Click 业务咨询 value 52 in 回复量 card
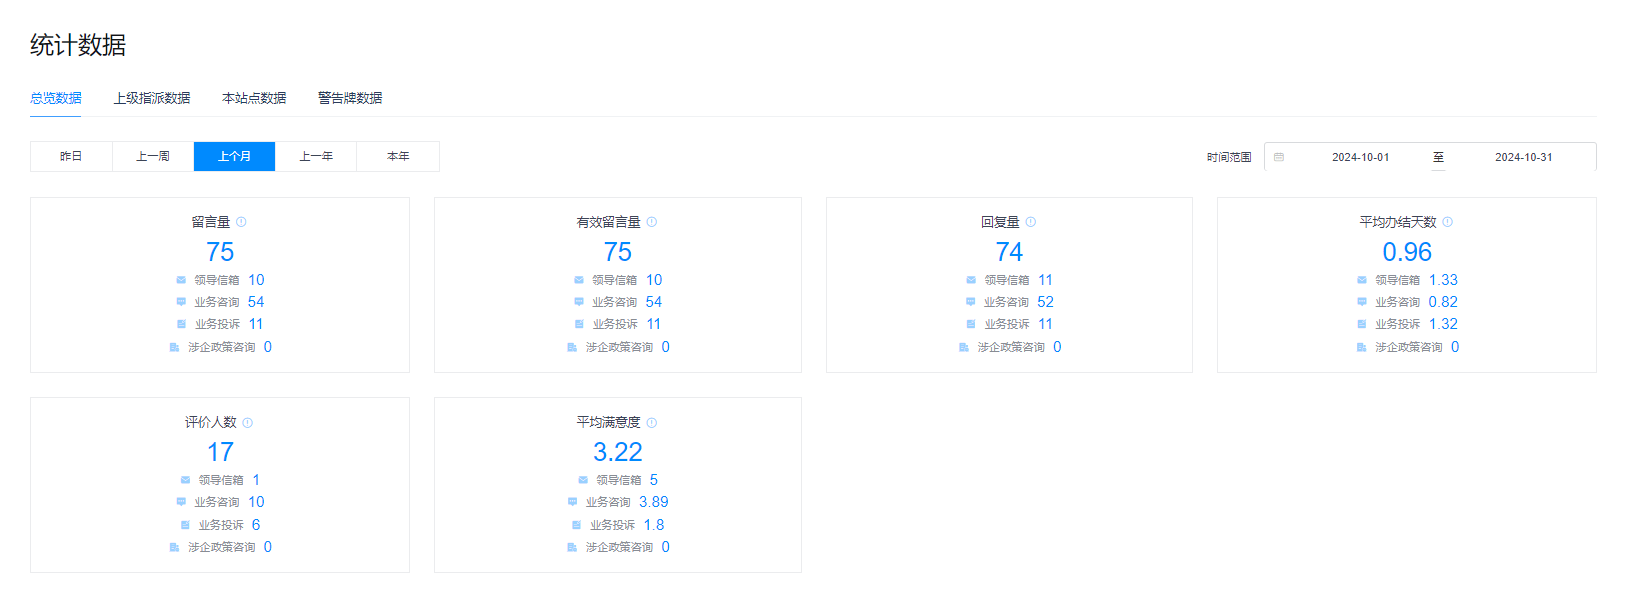Screen dimensions: 1625x612 tap(1045, 302)
